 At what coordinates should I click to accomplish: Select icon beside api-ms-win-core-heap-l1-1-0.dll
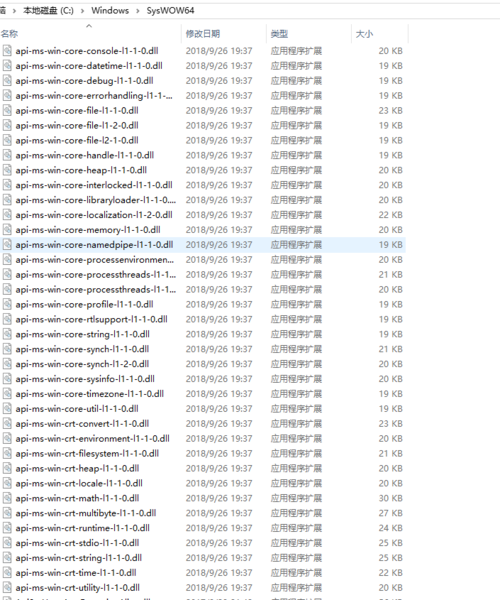tap(7, 170)
